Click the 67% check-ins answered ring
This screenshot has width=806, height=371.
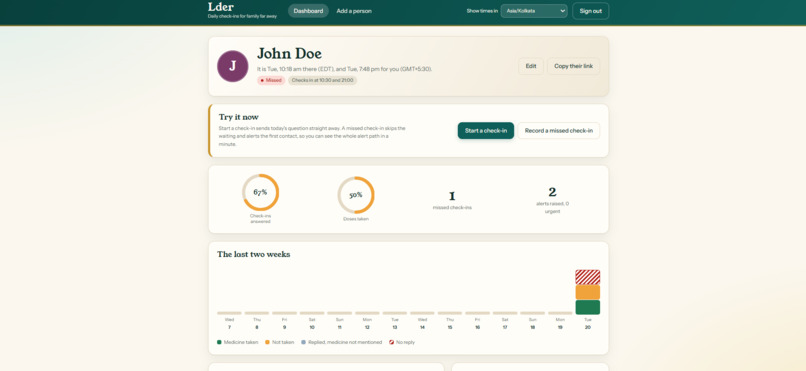coord(261,192)
